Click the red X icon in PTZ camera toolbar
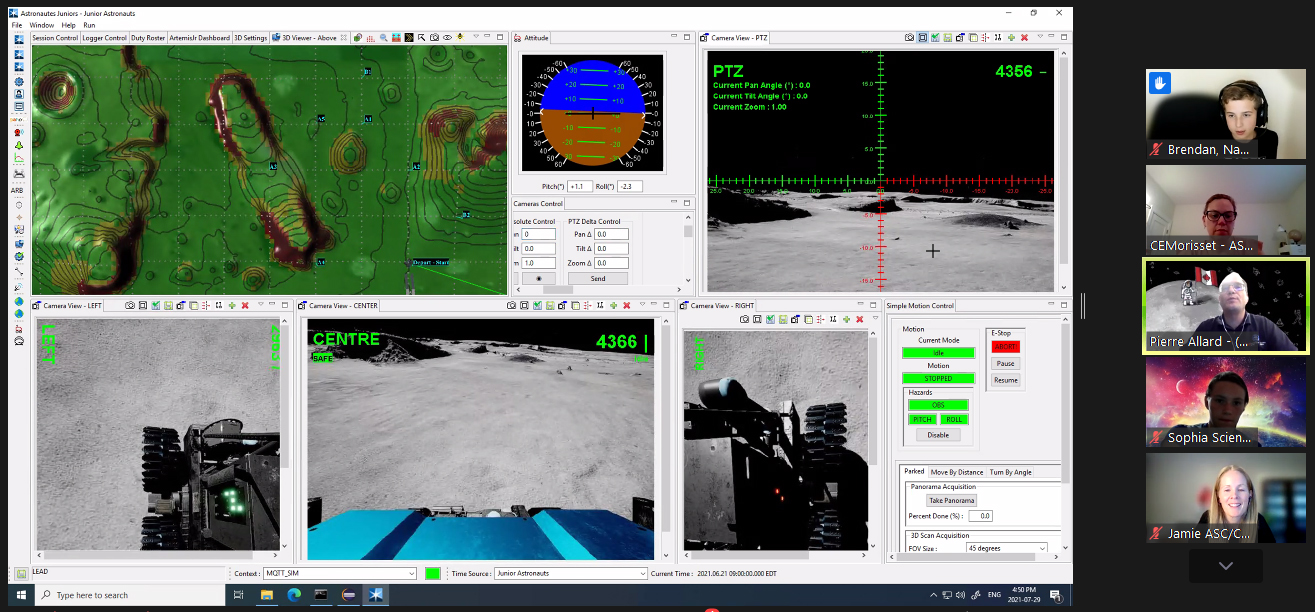This screenshot has width=1315, height=612. coord(1023,37)
